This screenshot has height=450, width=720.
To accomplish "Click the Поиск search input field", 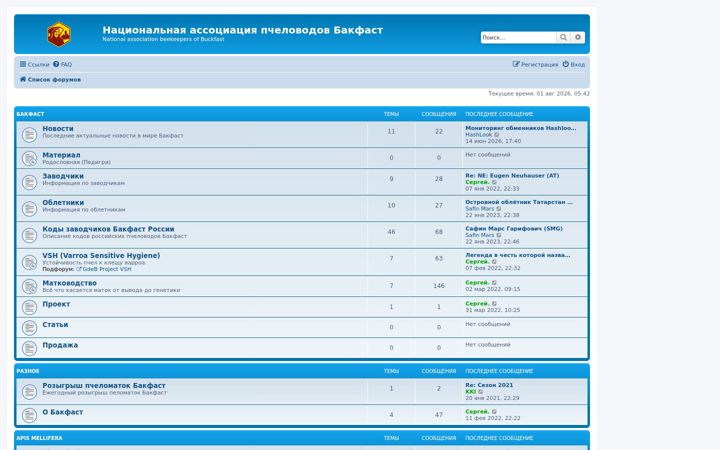I will tap(518, 37).
